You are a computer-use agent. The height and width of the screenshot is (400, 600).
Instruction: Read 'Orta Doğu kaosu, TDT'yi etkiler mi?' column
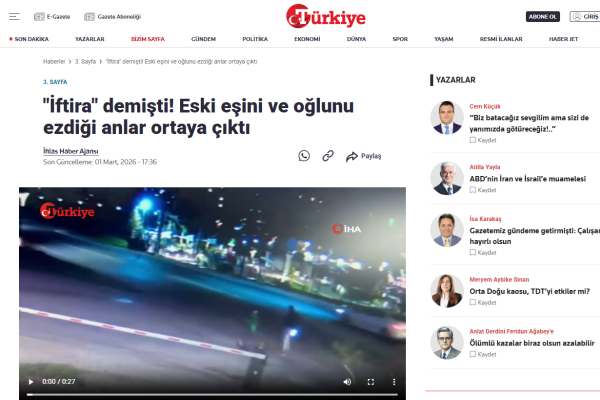[x=530, y=291]
